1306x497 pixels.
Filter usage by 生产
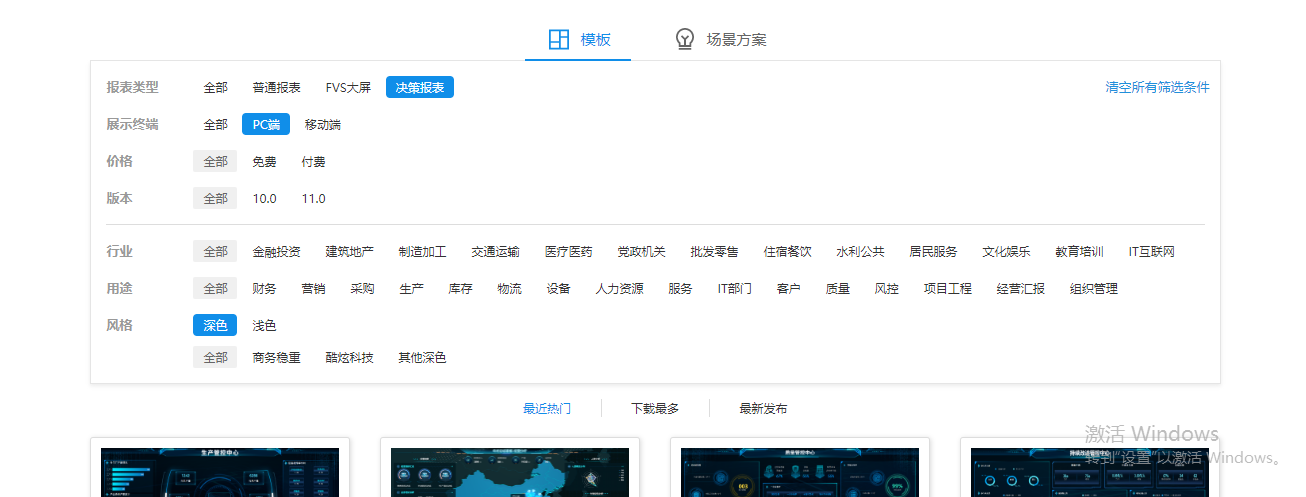point(411,288)
